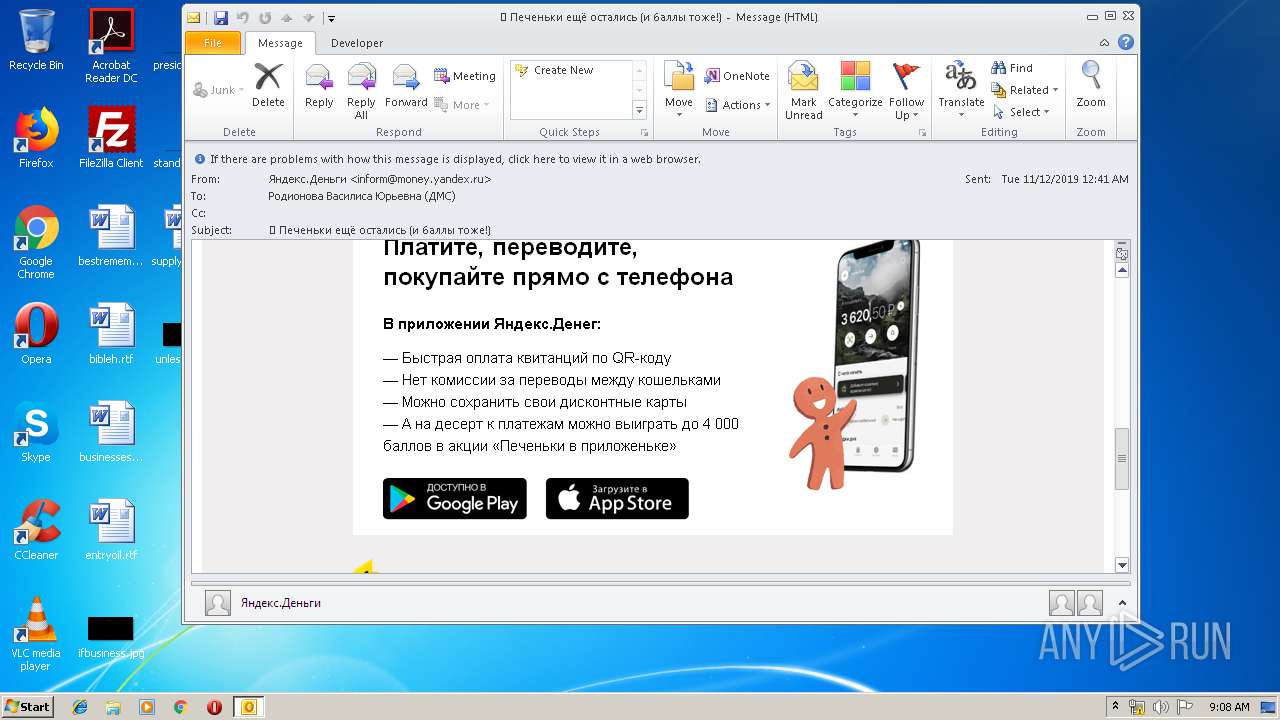Click the message body scrollbar thumb
The width and height of the screenshot is (1280, 720).
coord(1122,458)
